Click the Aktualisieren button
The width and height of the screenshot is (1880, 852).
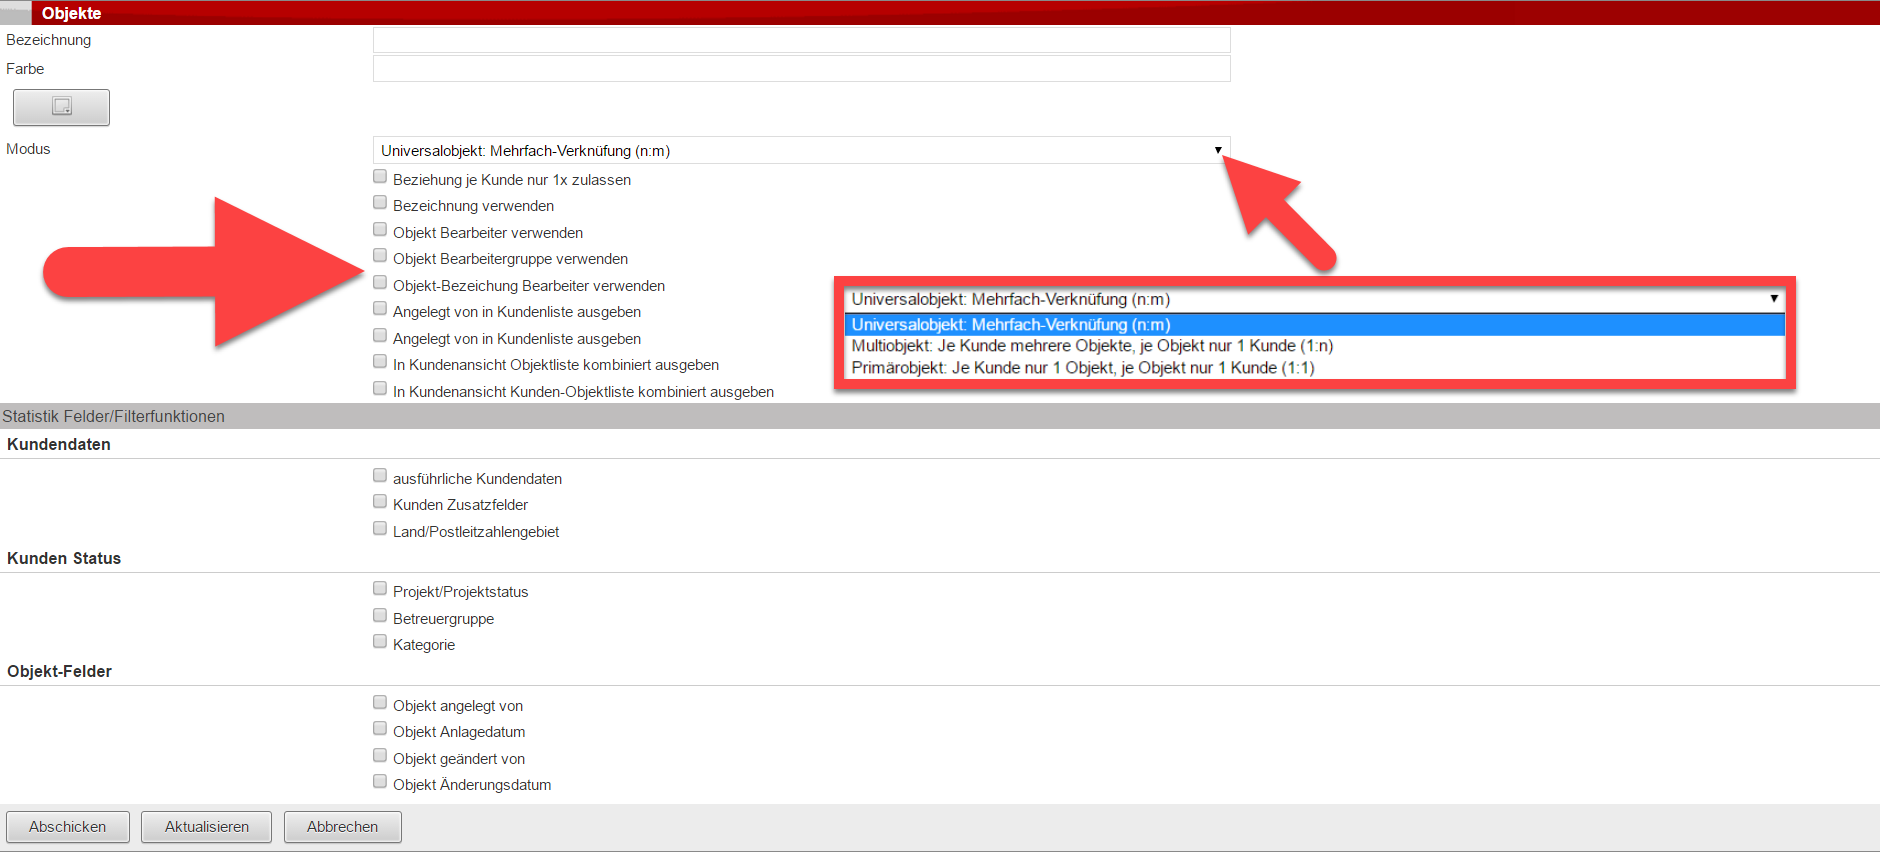tap(207, 827)
